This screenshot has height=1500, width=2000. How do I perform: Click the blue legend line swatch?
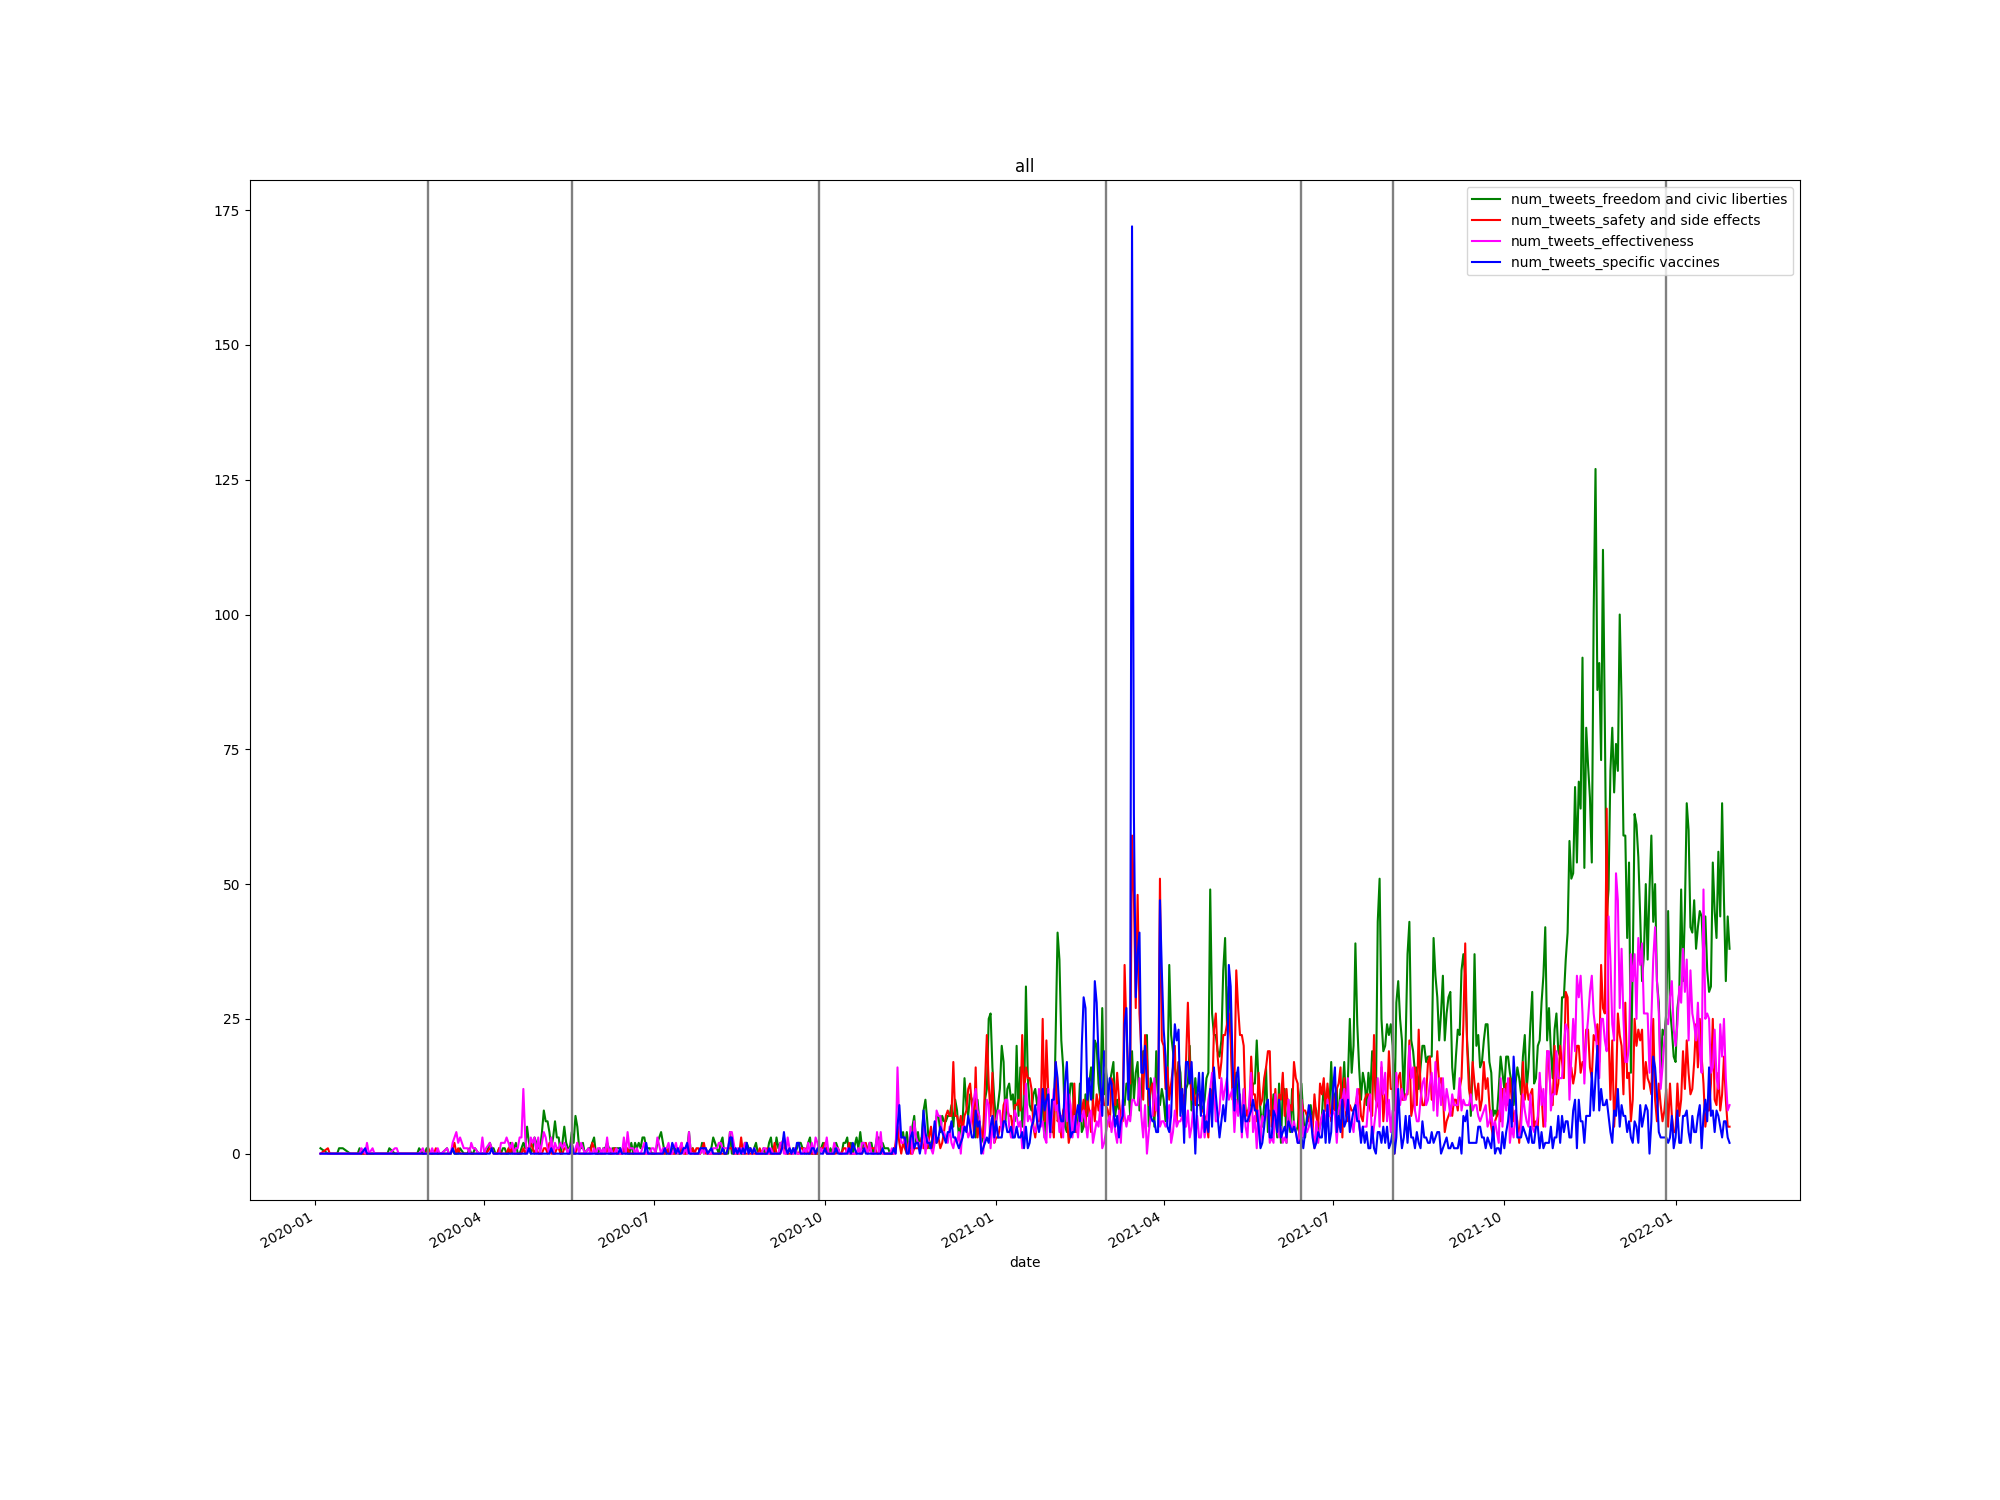[x=1486, y=263]
